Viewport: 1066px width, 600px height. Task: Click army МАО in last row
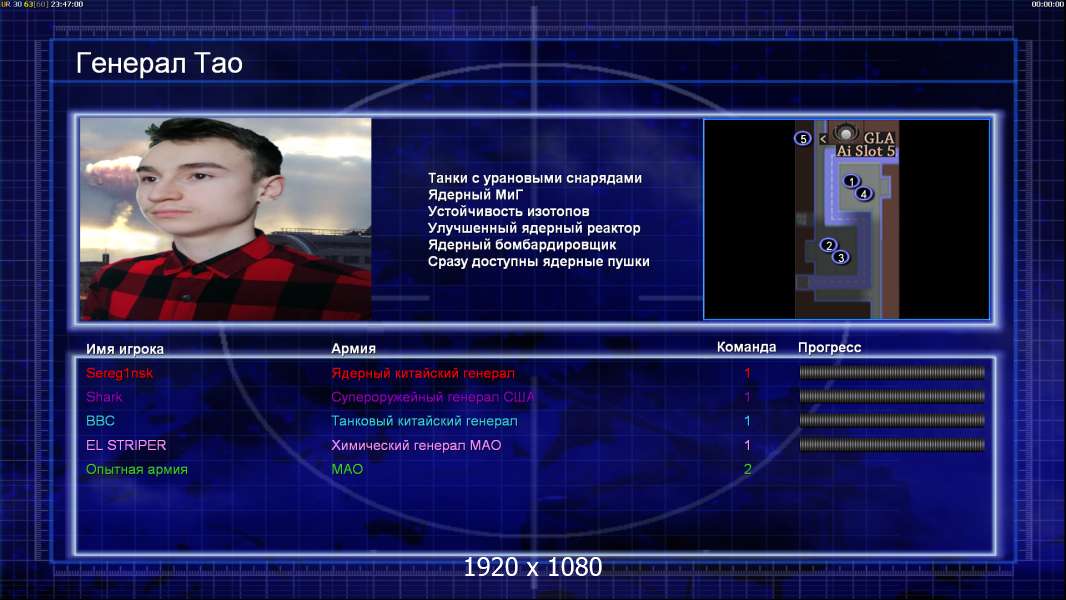(347, 470)
